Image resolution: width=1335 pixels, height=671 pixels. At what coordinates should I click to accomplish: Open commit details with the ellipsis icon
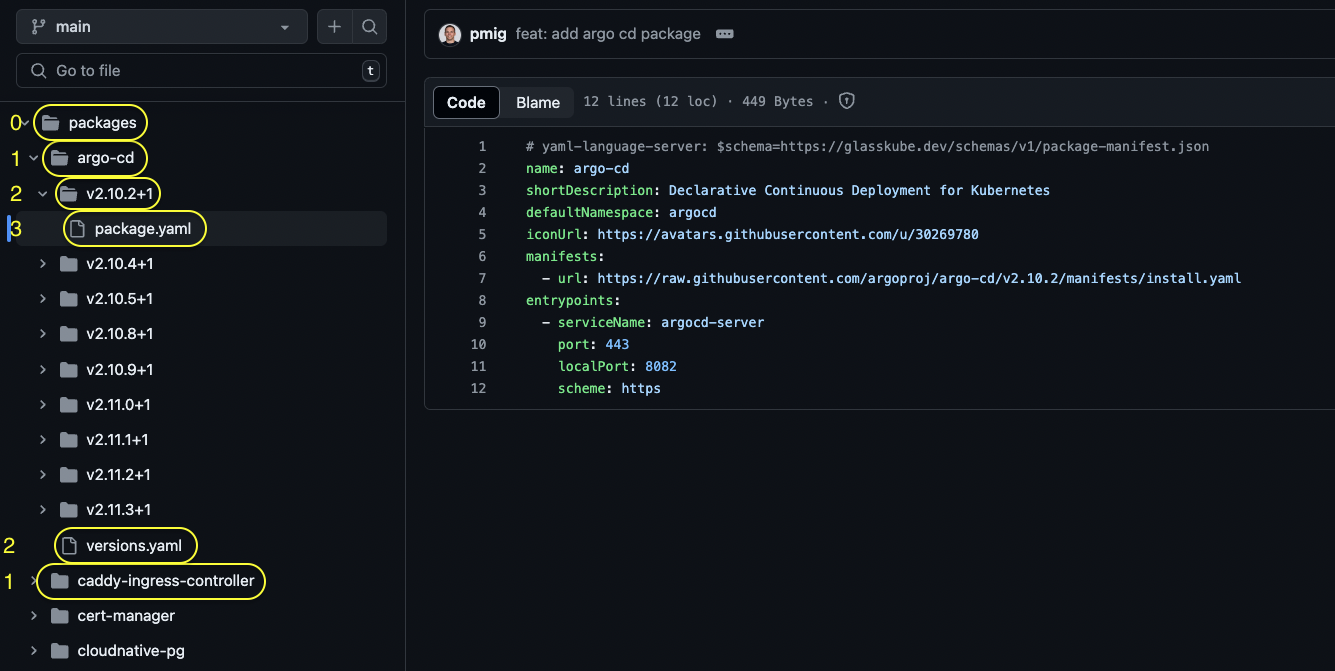tap(724, 33)
